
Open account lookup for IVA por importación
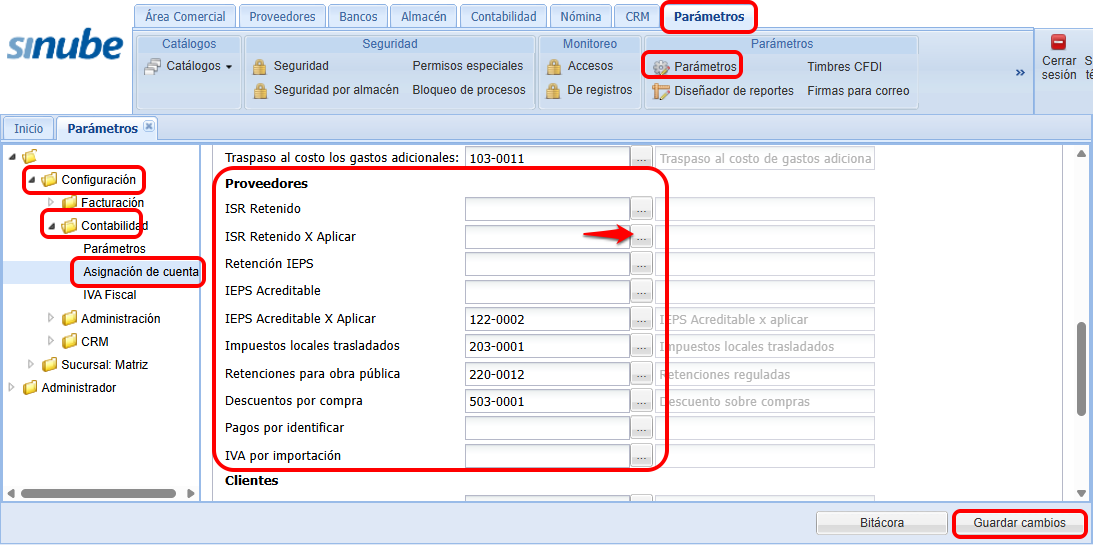tap(641, 456)
